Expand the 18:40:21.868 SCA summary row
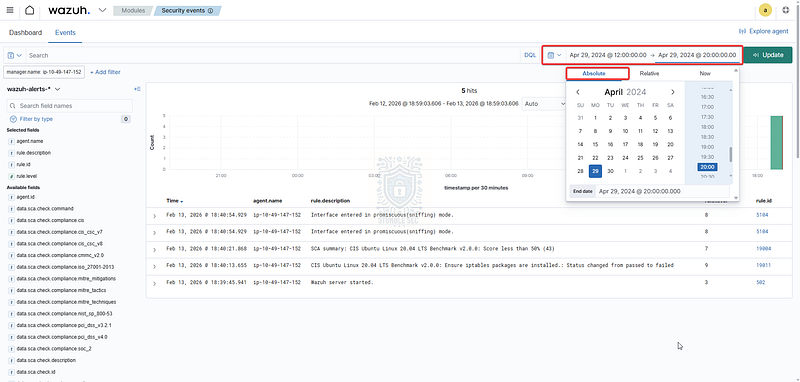 154,250
